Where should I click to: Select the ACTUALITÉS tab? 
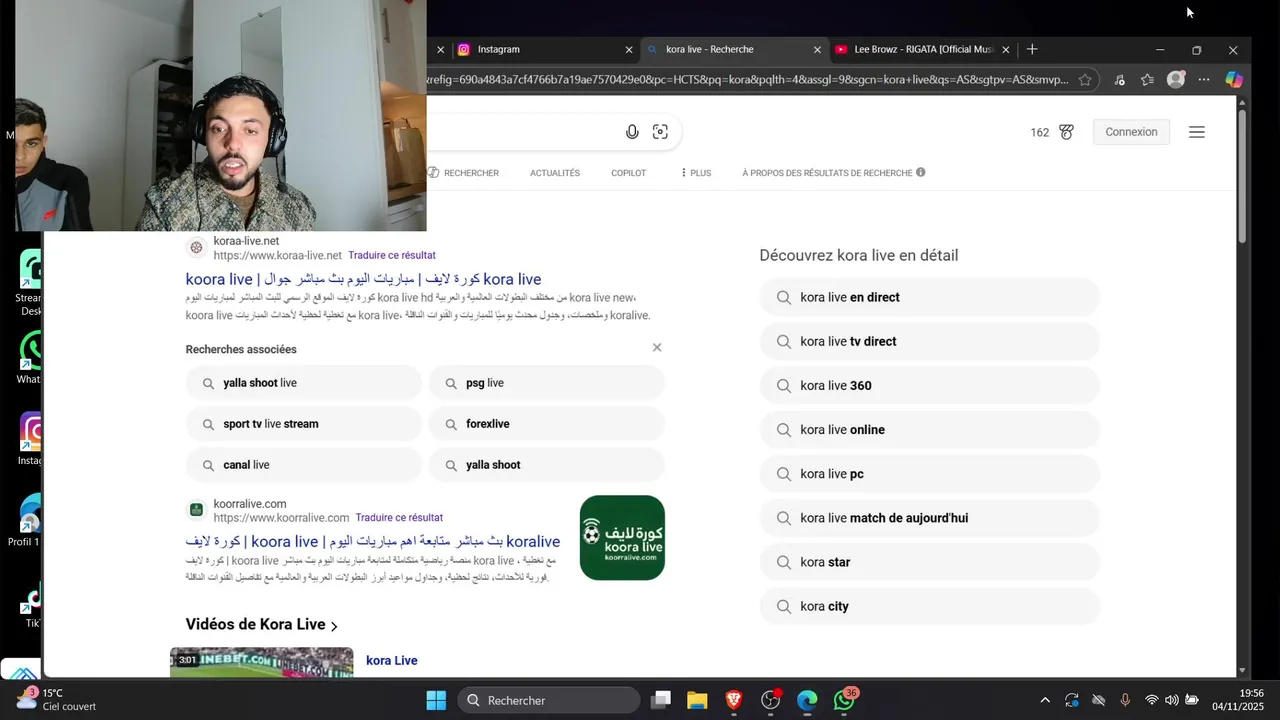555,173
